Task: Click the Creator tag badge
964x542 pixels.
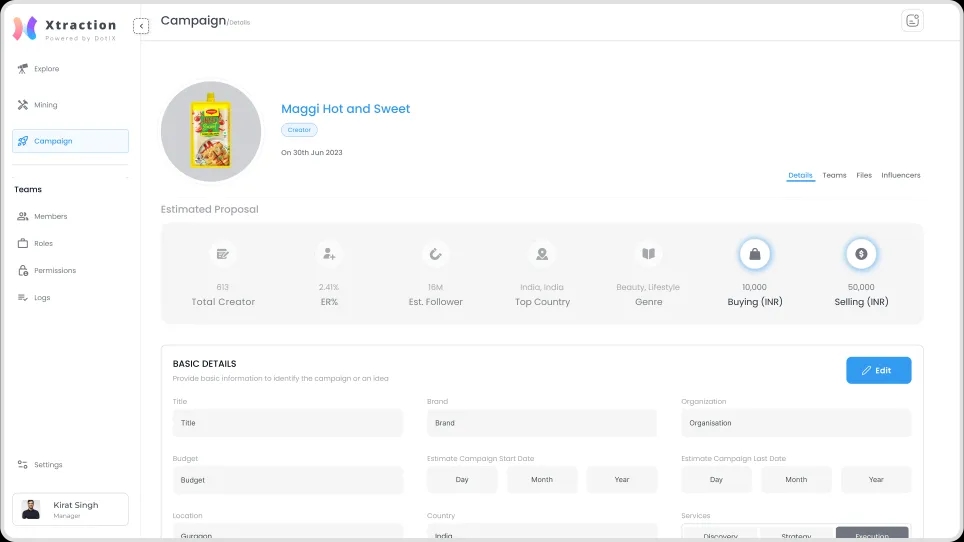Action: point(299,130)
